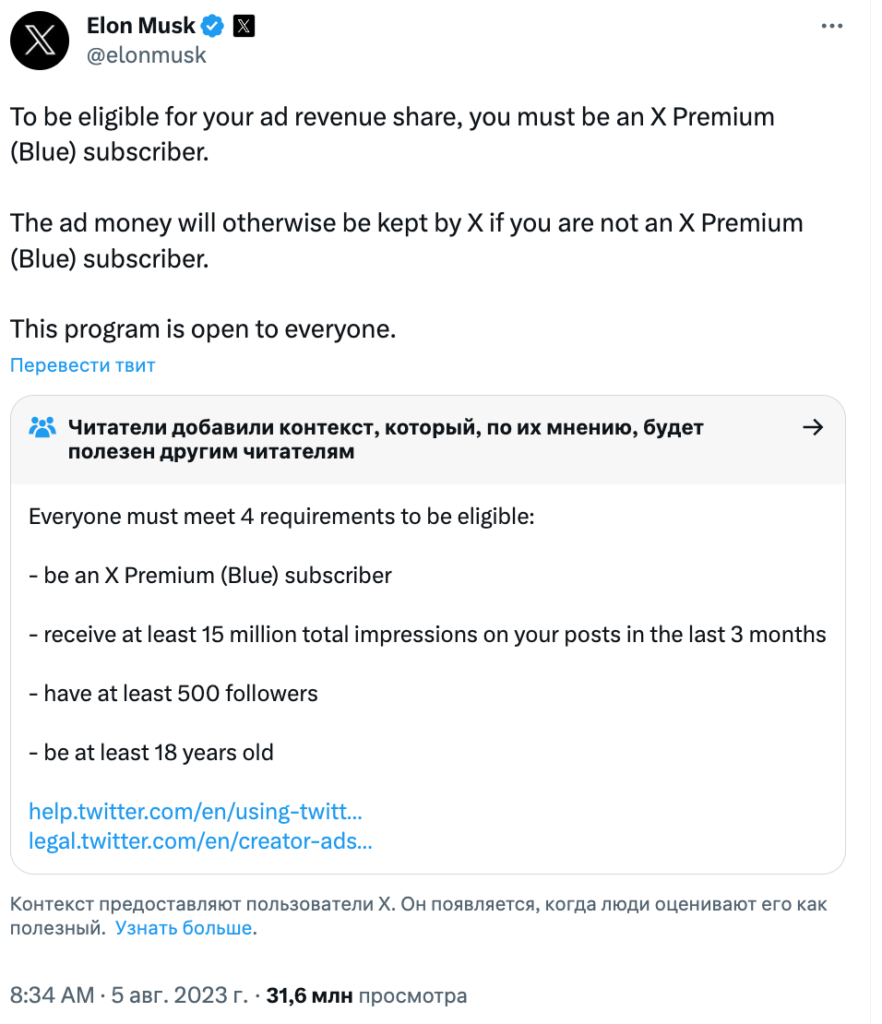Click the right arrow in the note header
The image size is (882, 1024).
point(813,428)
